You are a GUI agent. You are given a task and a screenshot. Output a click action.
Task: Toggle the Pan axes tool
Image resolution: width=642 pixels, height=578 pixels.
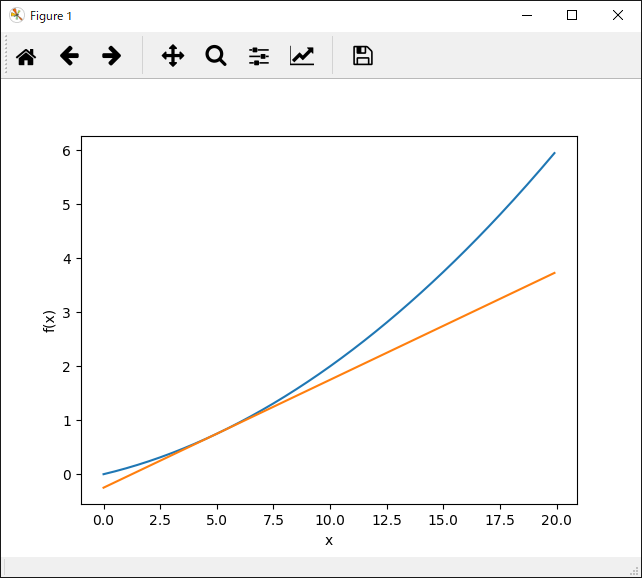pos(173,56)
